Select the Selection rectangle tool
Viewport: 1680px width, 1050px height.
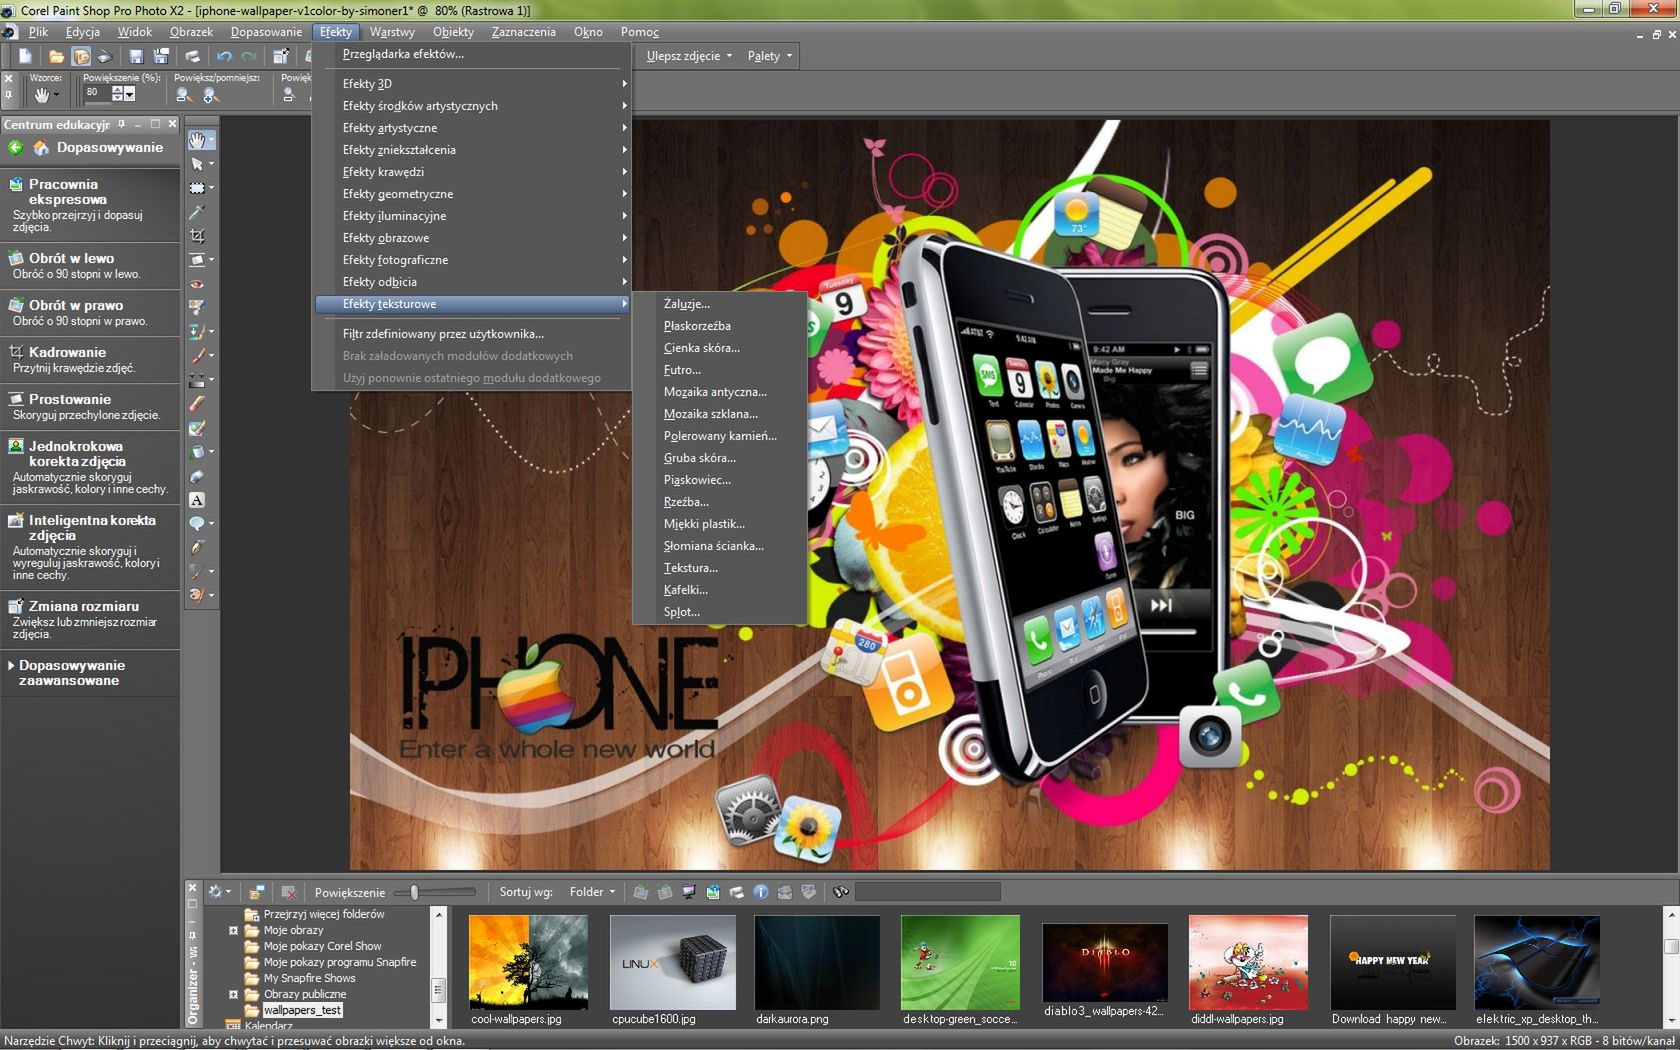(x=198, y=188)
